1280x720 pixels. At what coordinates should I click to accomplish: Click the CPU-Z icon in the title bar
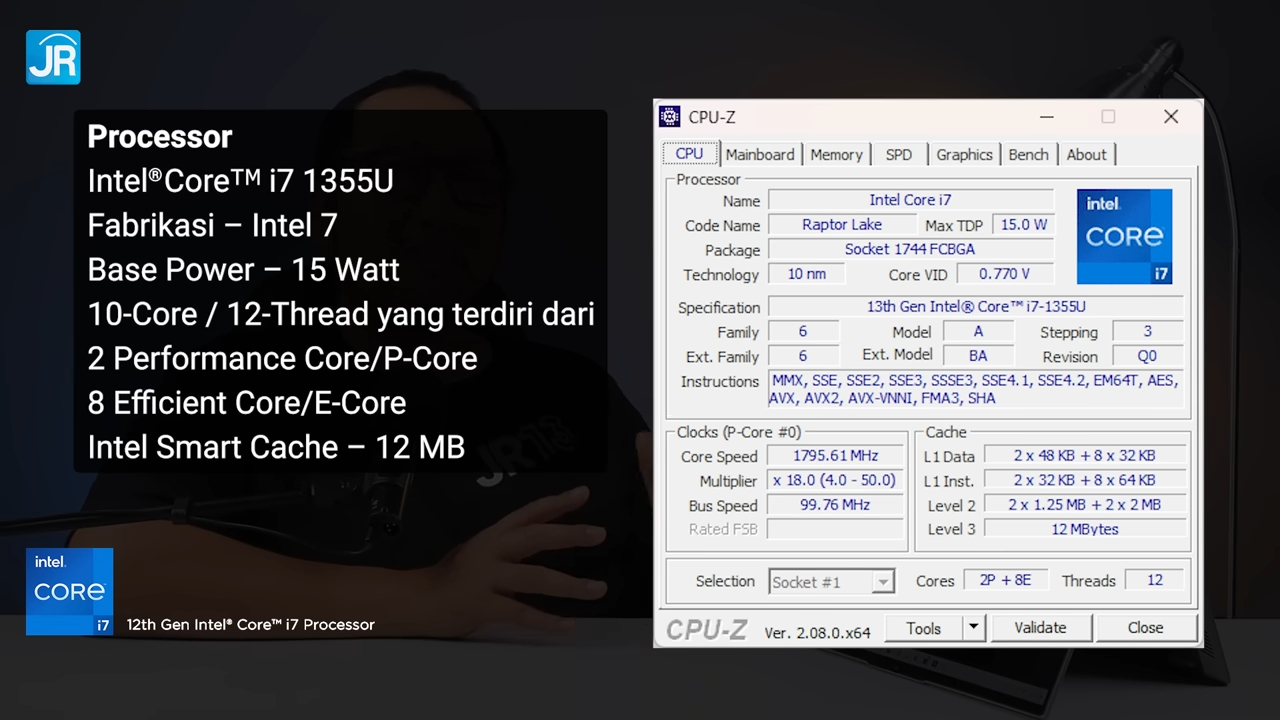point(669,117)
